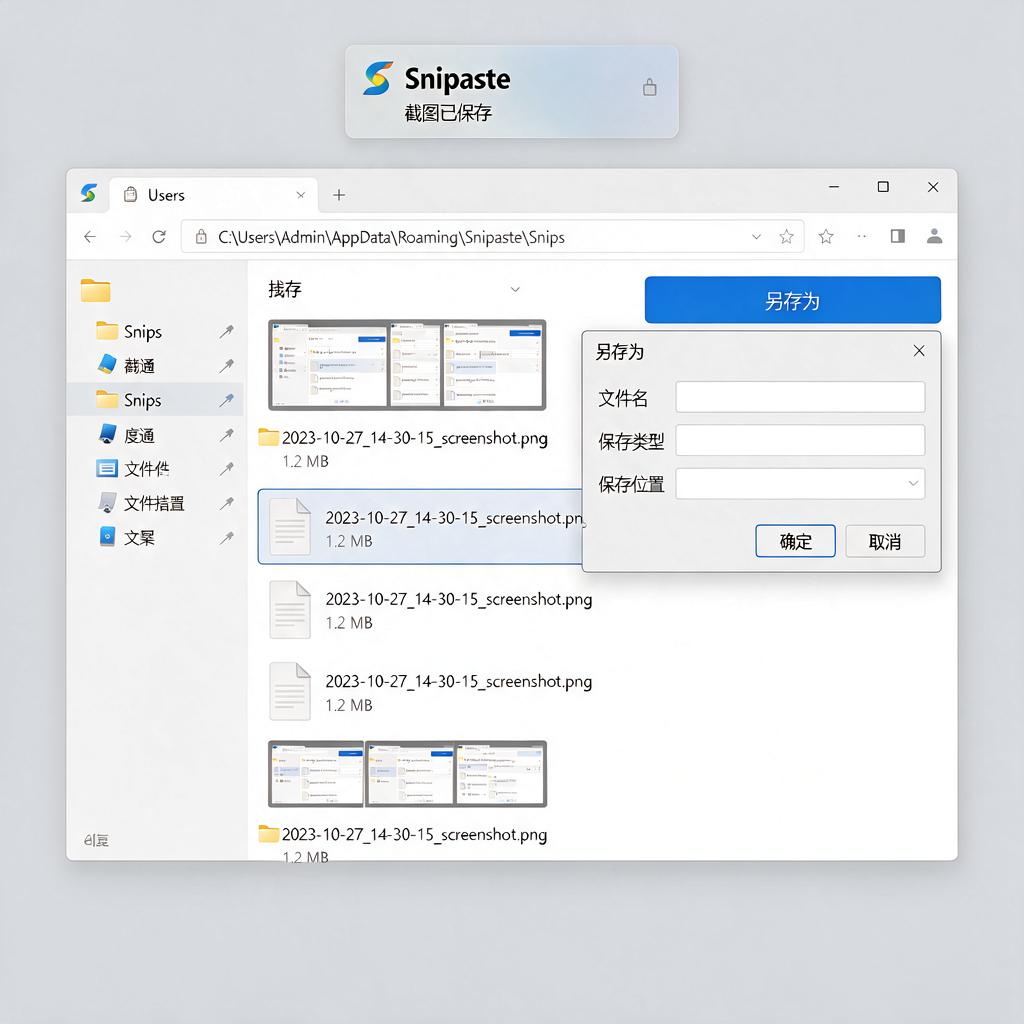Expand the address bar dropdown chevron
1024x1024 pixels.
(x=756, y=236)
